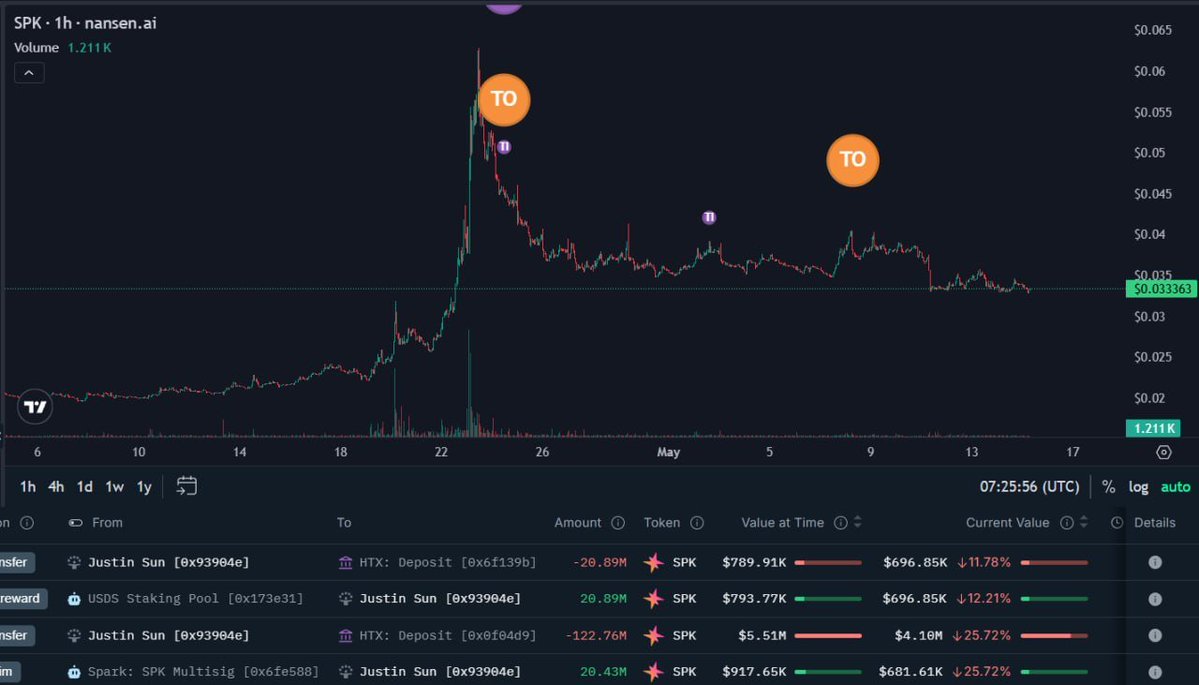
Task: Click the 12.21% change value
Action: [x=984, y=599]
